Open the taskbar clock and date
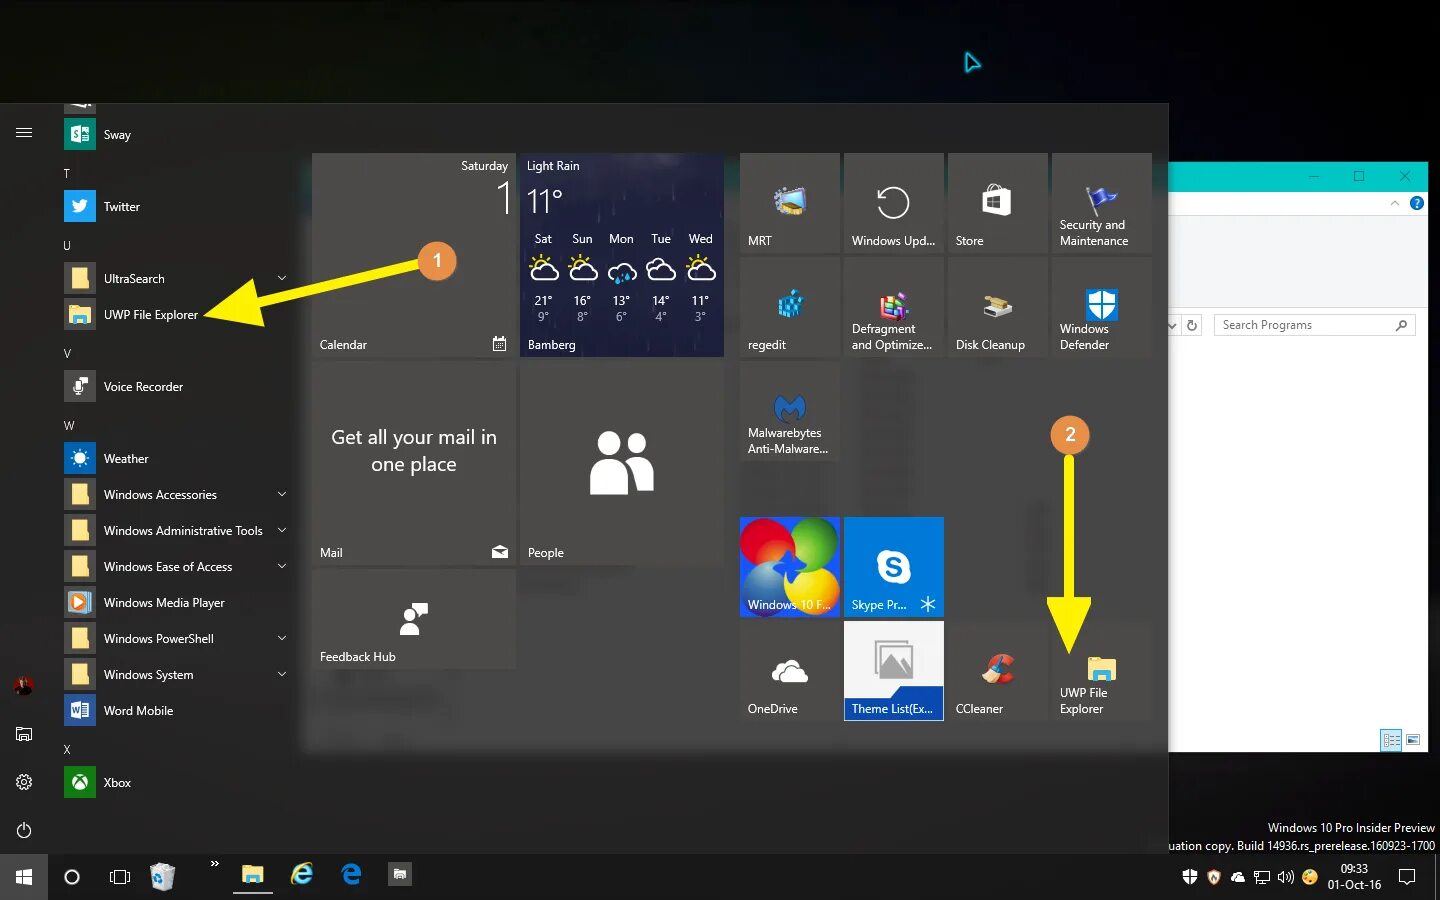1440x900 pixels. 1354,877
